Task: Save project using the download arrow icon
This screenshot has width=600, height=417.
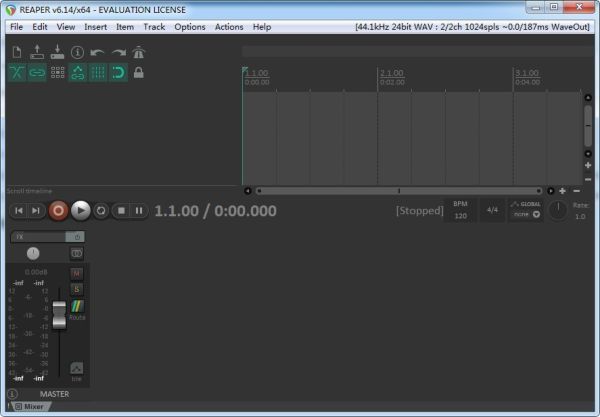Action: 57,52
